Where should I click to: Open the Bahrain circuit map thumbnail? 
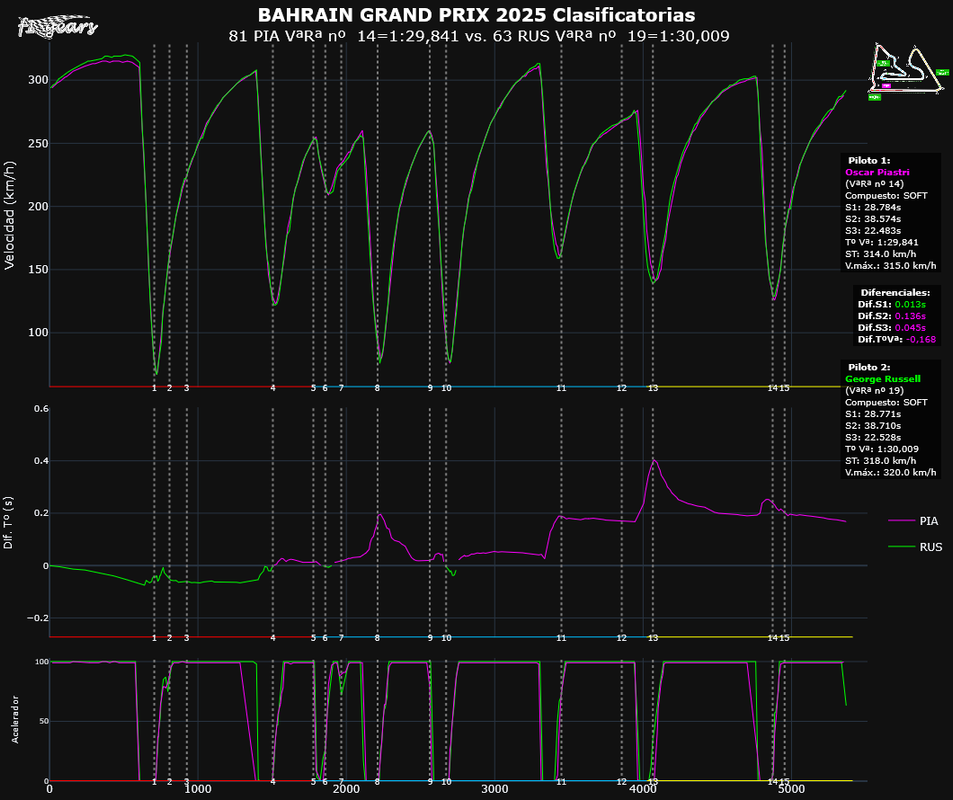[x=907, y=71]
